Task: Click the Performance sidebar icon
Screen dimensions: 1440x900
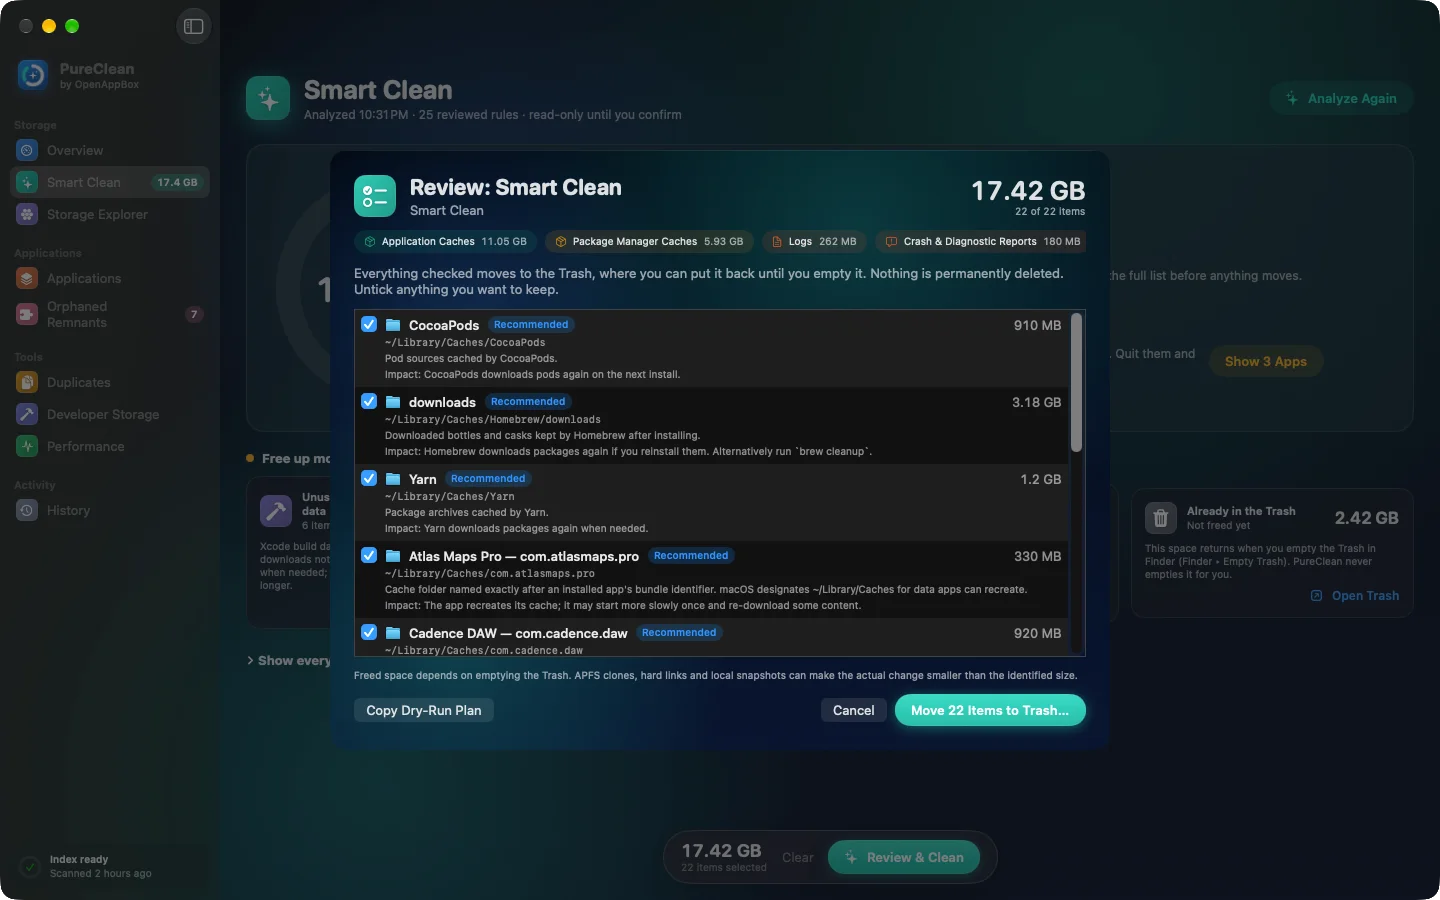Action: (x=27, y=446)
